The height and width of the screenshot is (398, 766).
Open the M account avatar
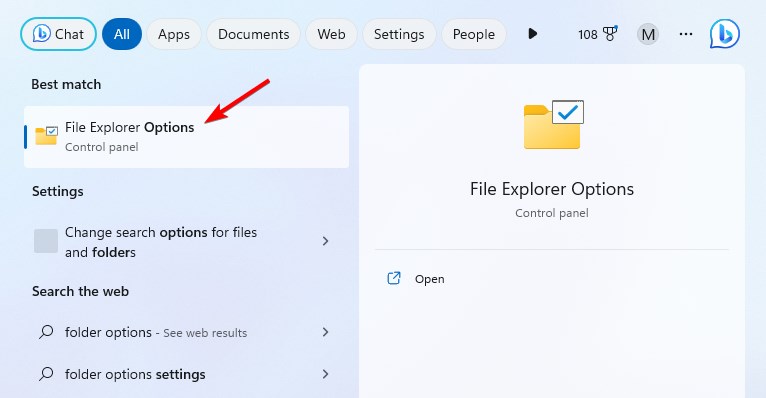(648, 34)
